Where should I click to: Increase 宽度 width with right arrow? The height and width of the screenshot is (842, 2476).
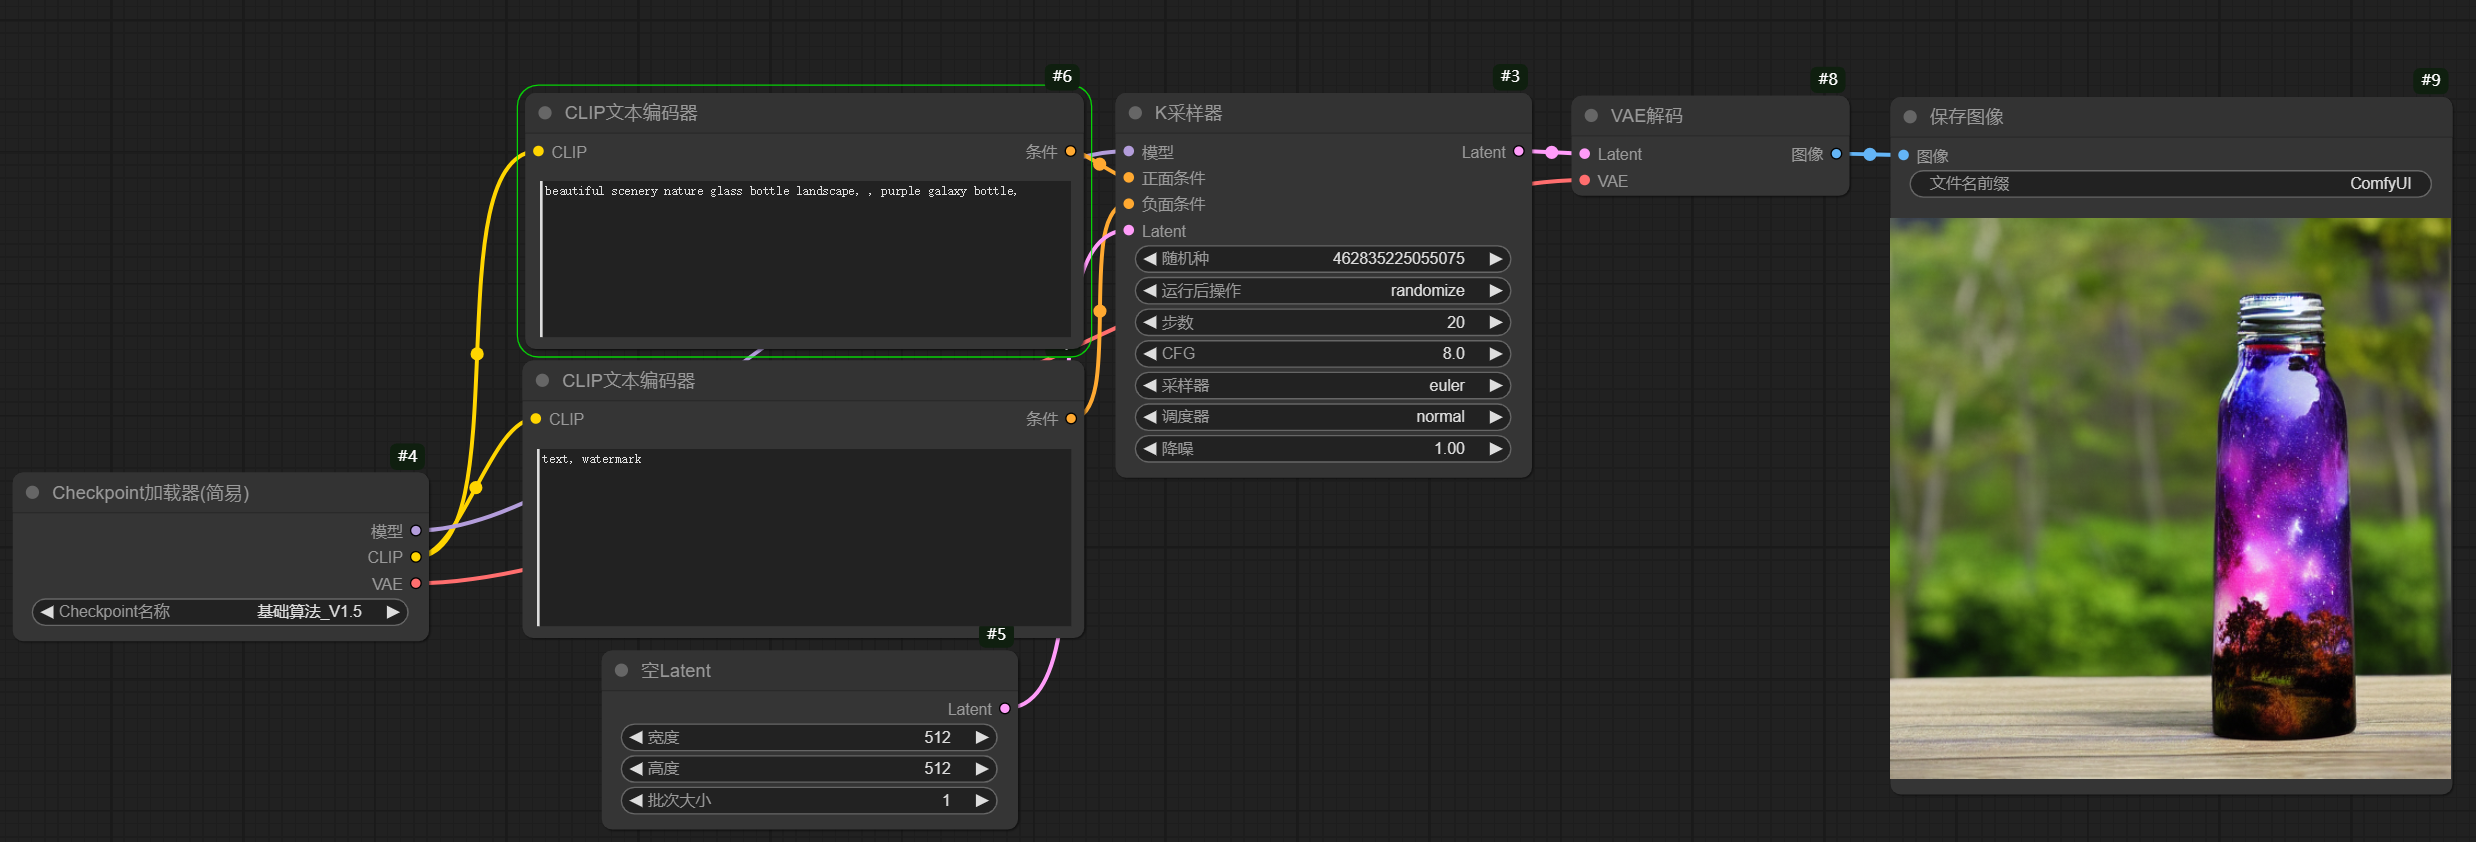[982, 737]
